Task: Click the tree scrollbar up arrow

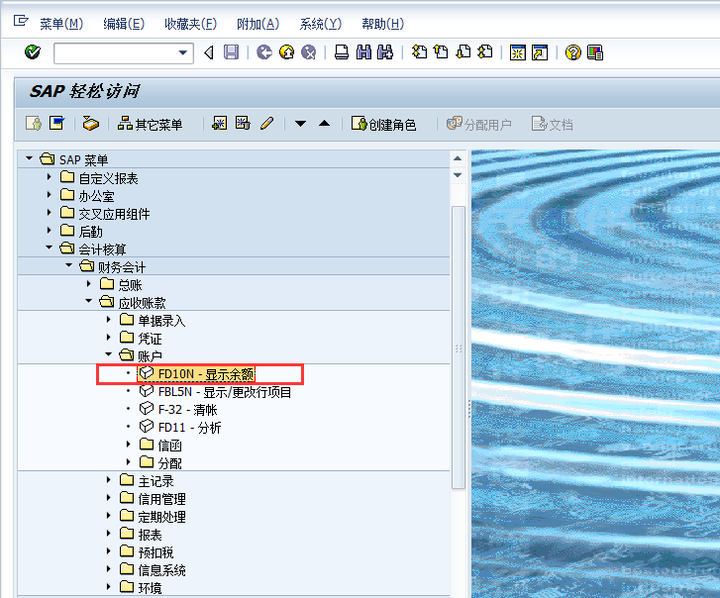Action: pos(458,158)
